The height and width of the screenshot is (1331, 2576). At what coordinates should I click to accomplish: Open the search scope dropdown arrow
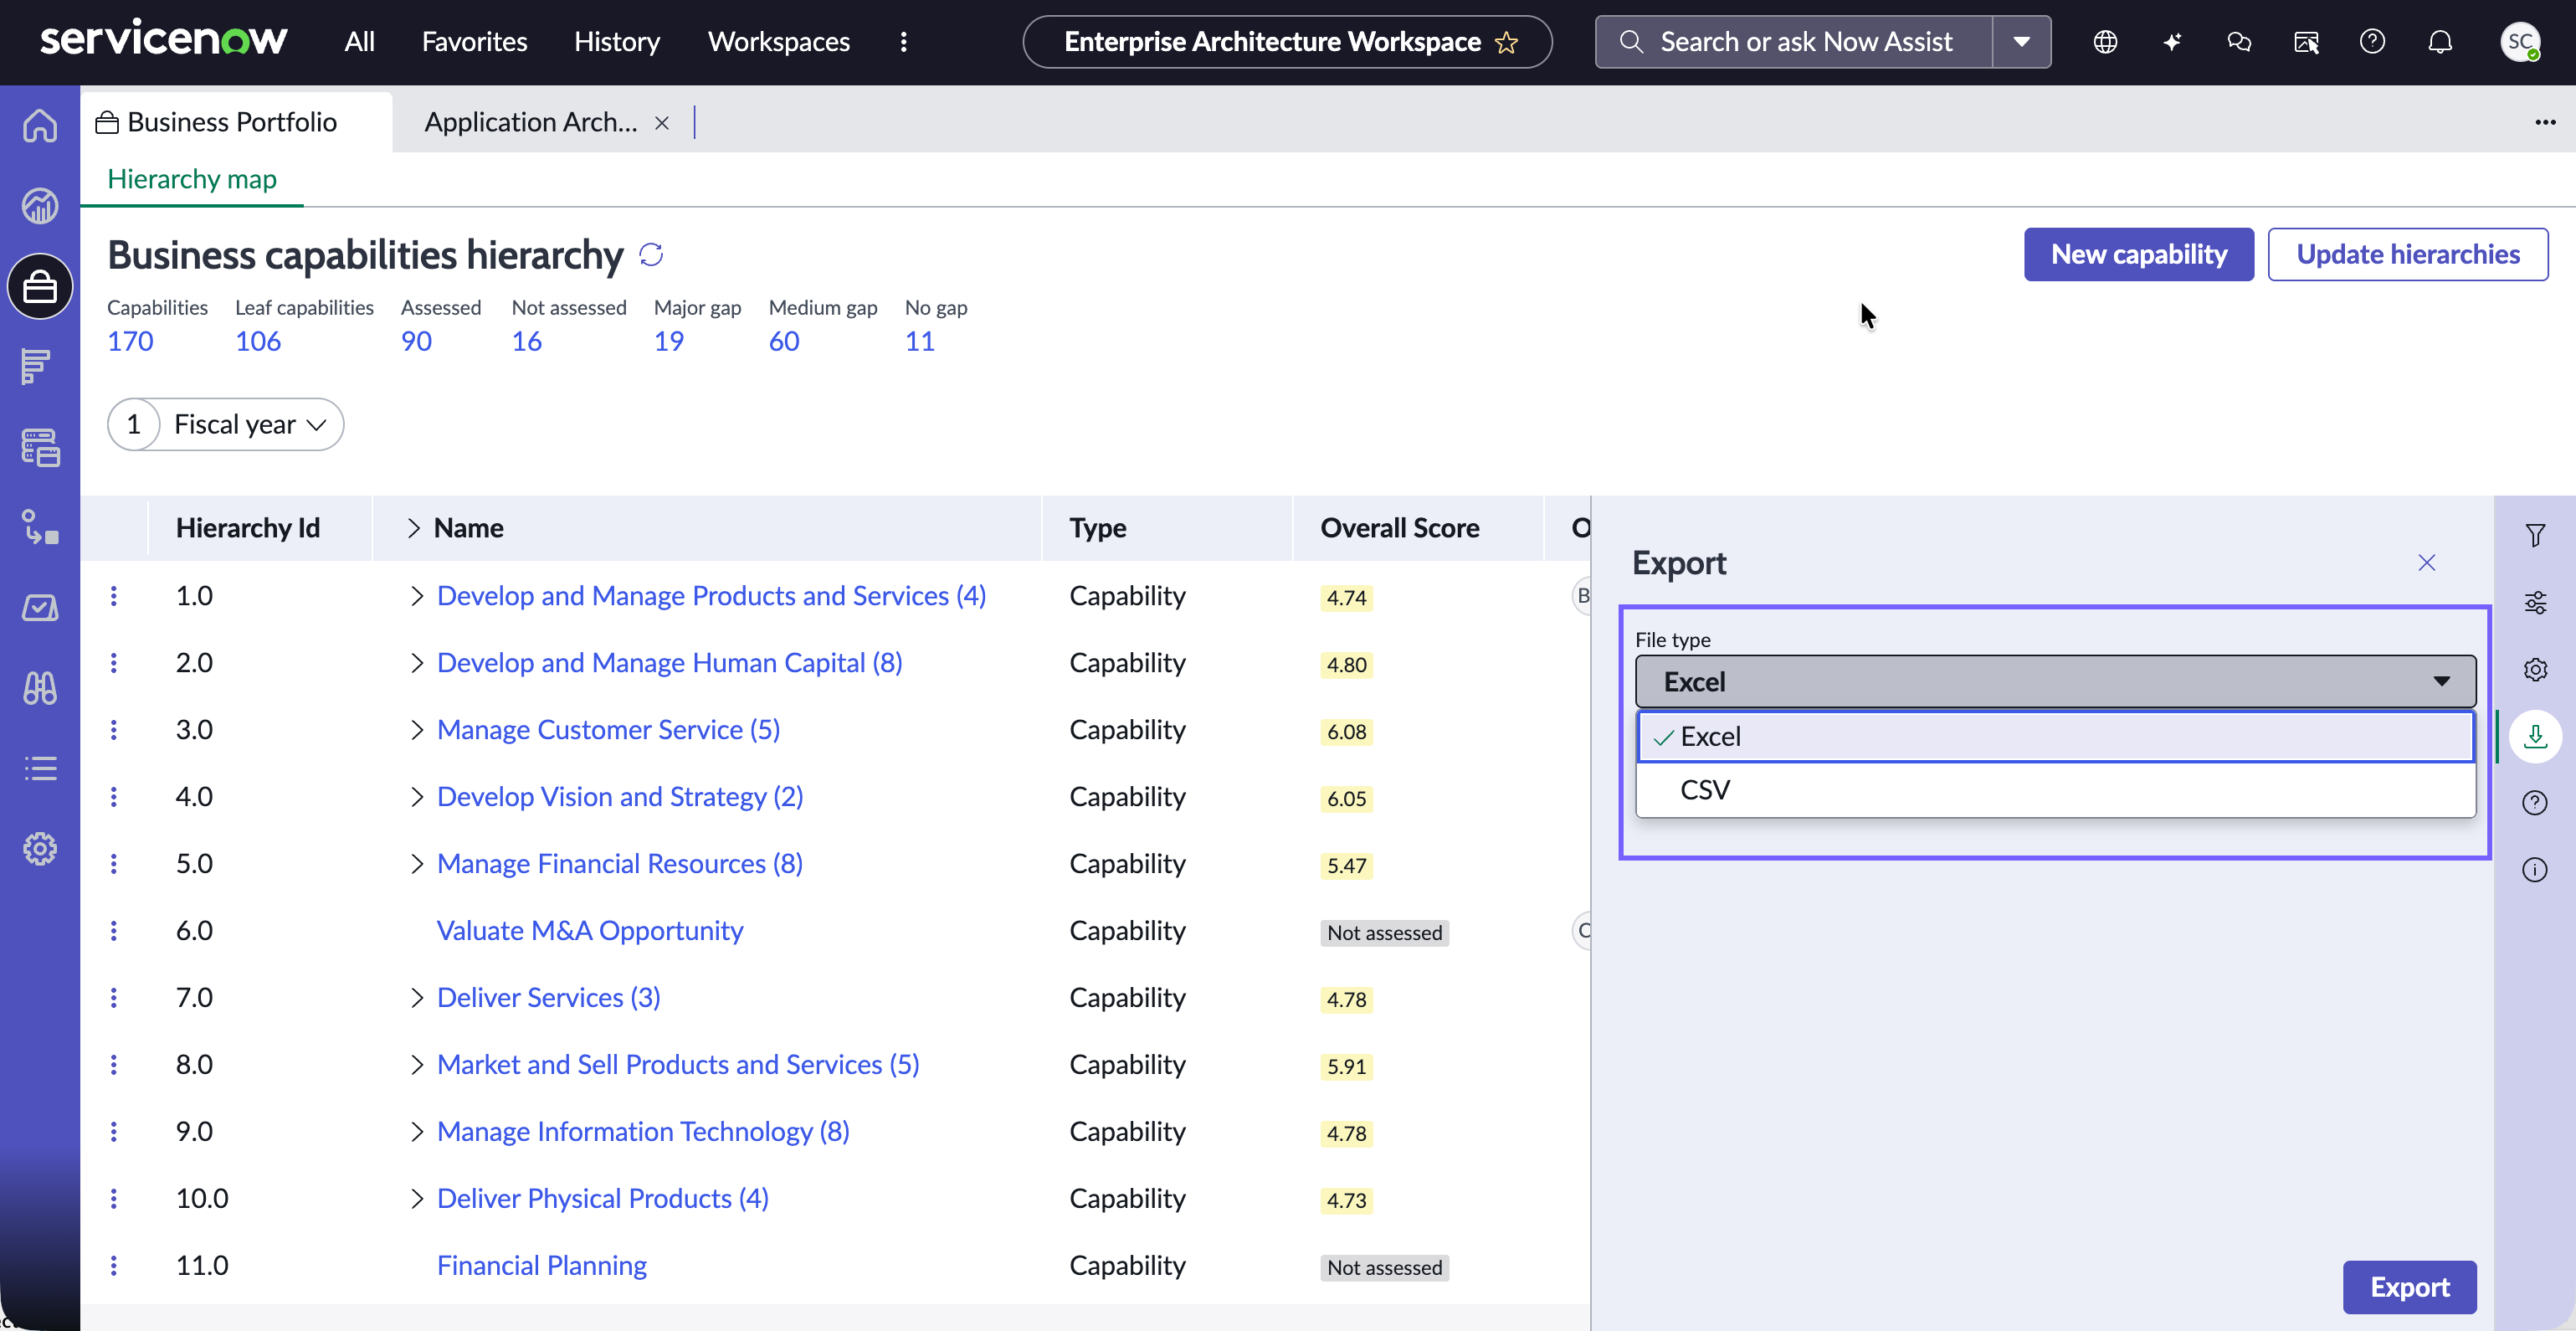(2021, 42)
